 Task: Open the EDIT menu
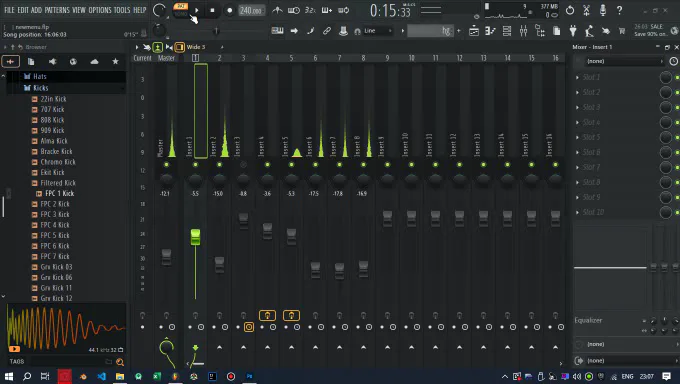point(23,10)
